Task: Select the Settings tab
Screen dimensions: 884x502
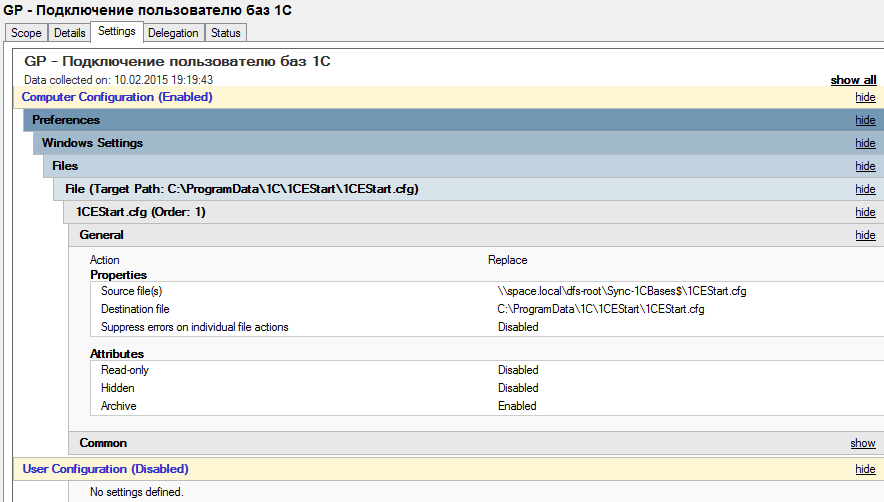Action: click(117, 32)
